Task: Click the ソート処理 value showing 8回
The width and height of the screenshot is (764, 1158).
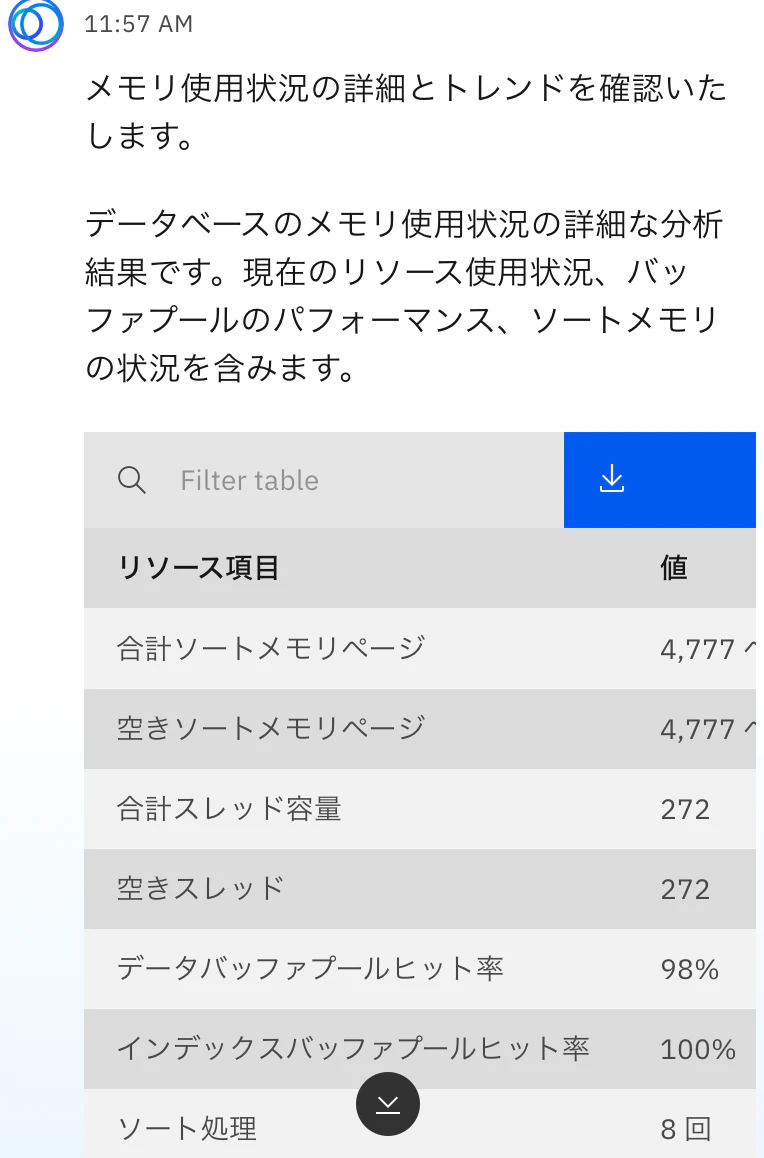Action: point(686,1128)
